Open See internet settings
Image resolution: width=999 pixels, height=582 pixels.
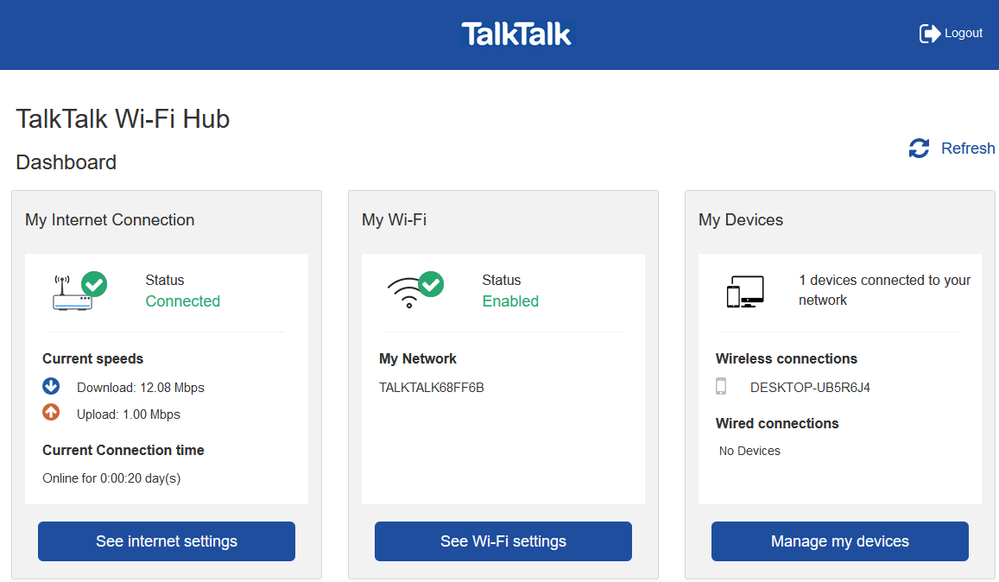tap(166, 541)
